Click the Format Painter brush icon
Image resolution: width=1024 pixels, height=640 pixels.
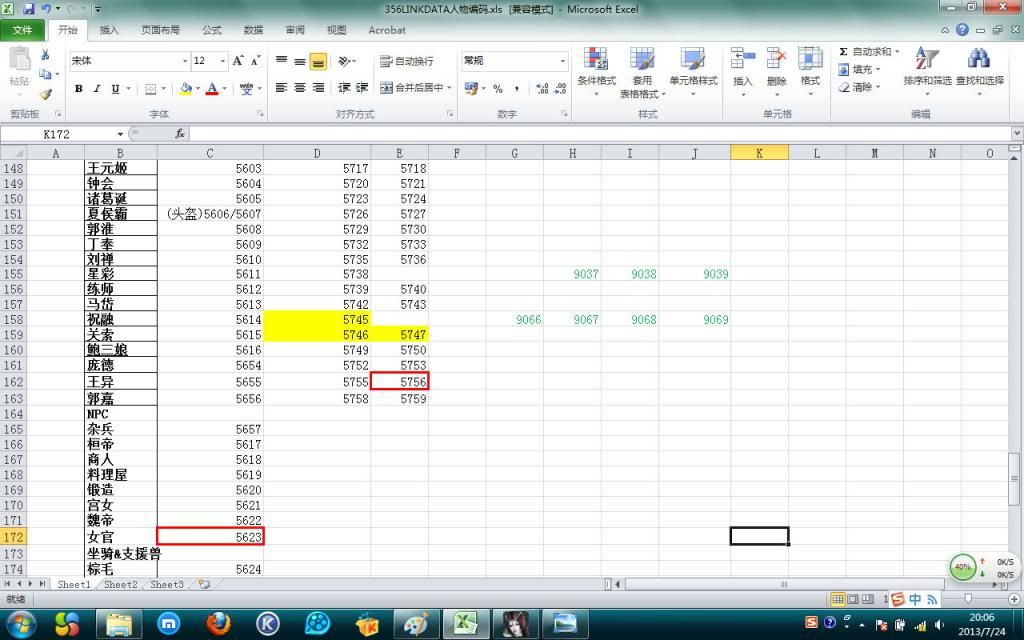click(45, 94)
